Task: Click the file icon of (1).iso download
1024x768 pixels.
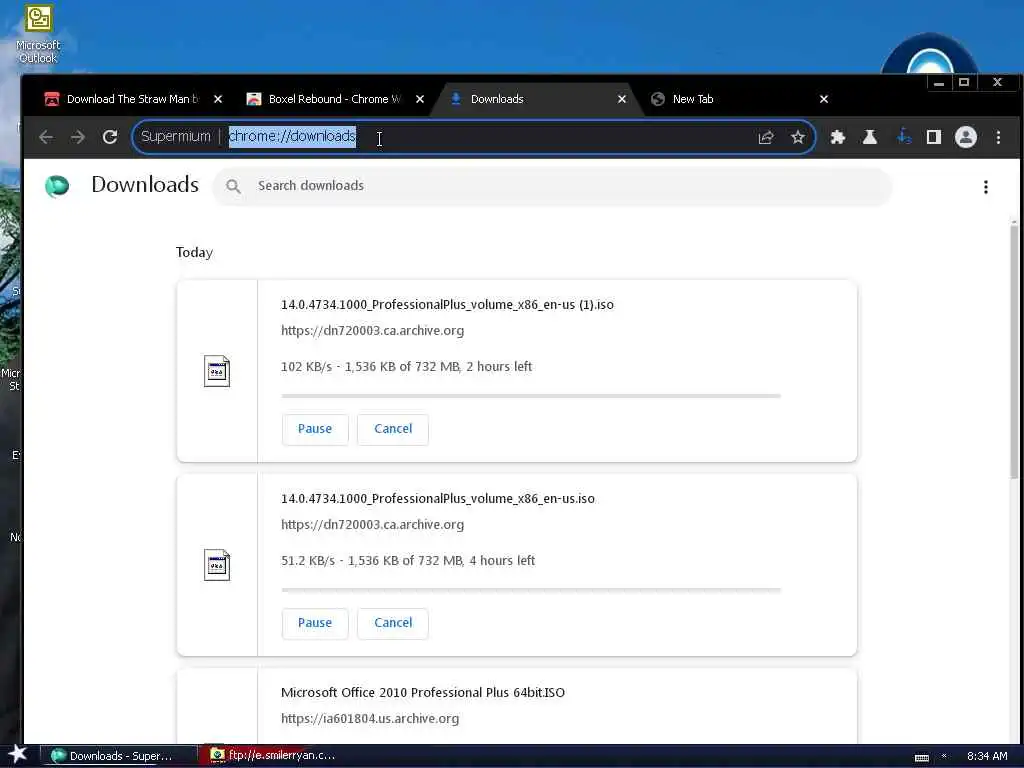Action: click(217, 371)
